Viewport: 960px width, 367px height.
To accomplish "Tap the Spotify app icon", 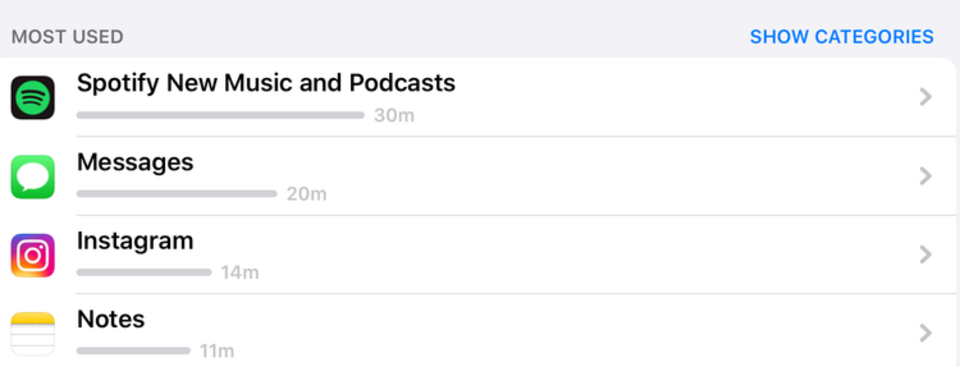I will (32, 97).
